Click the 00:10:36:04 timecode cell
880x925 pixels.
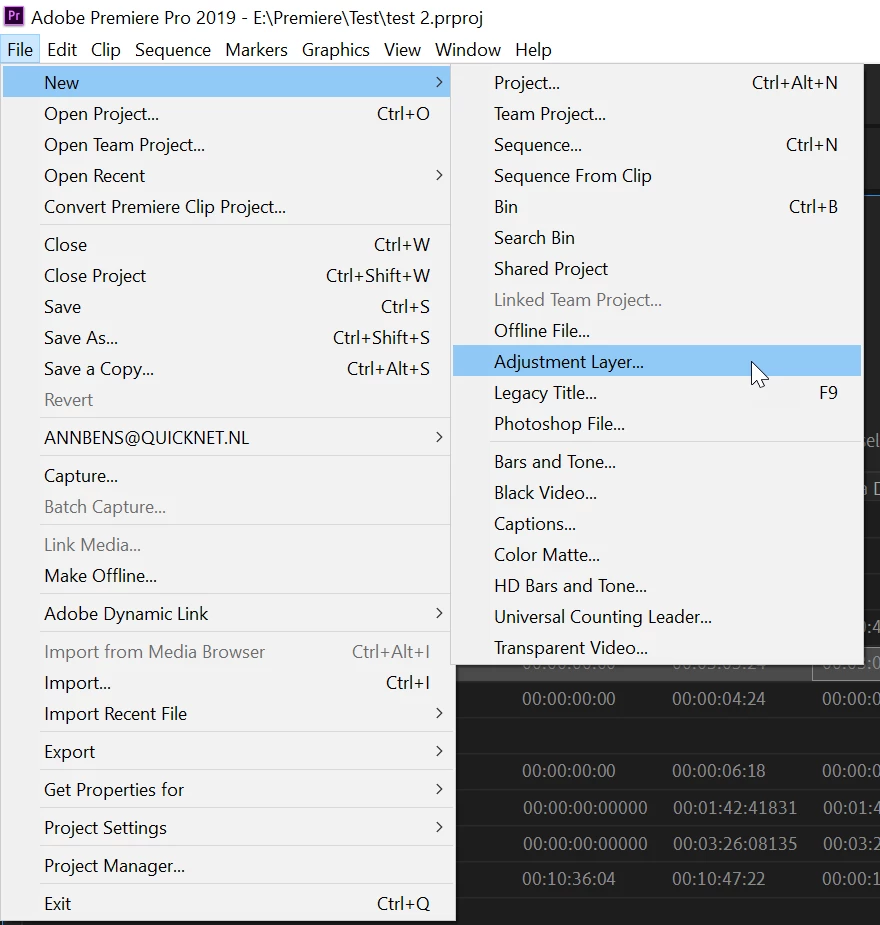(569, 879)
